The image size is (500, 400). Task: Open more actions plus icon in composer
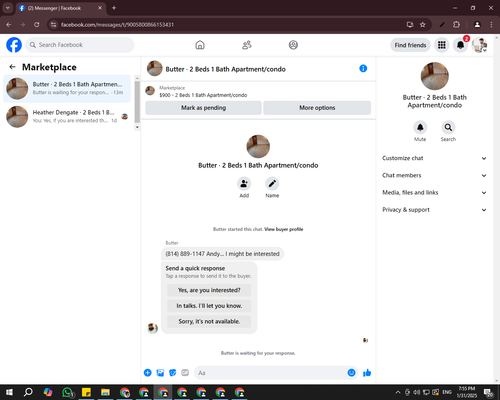tap(148, 373)
